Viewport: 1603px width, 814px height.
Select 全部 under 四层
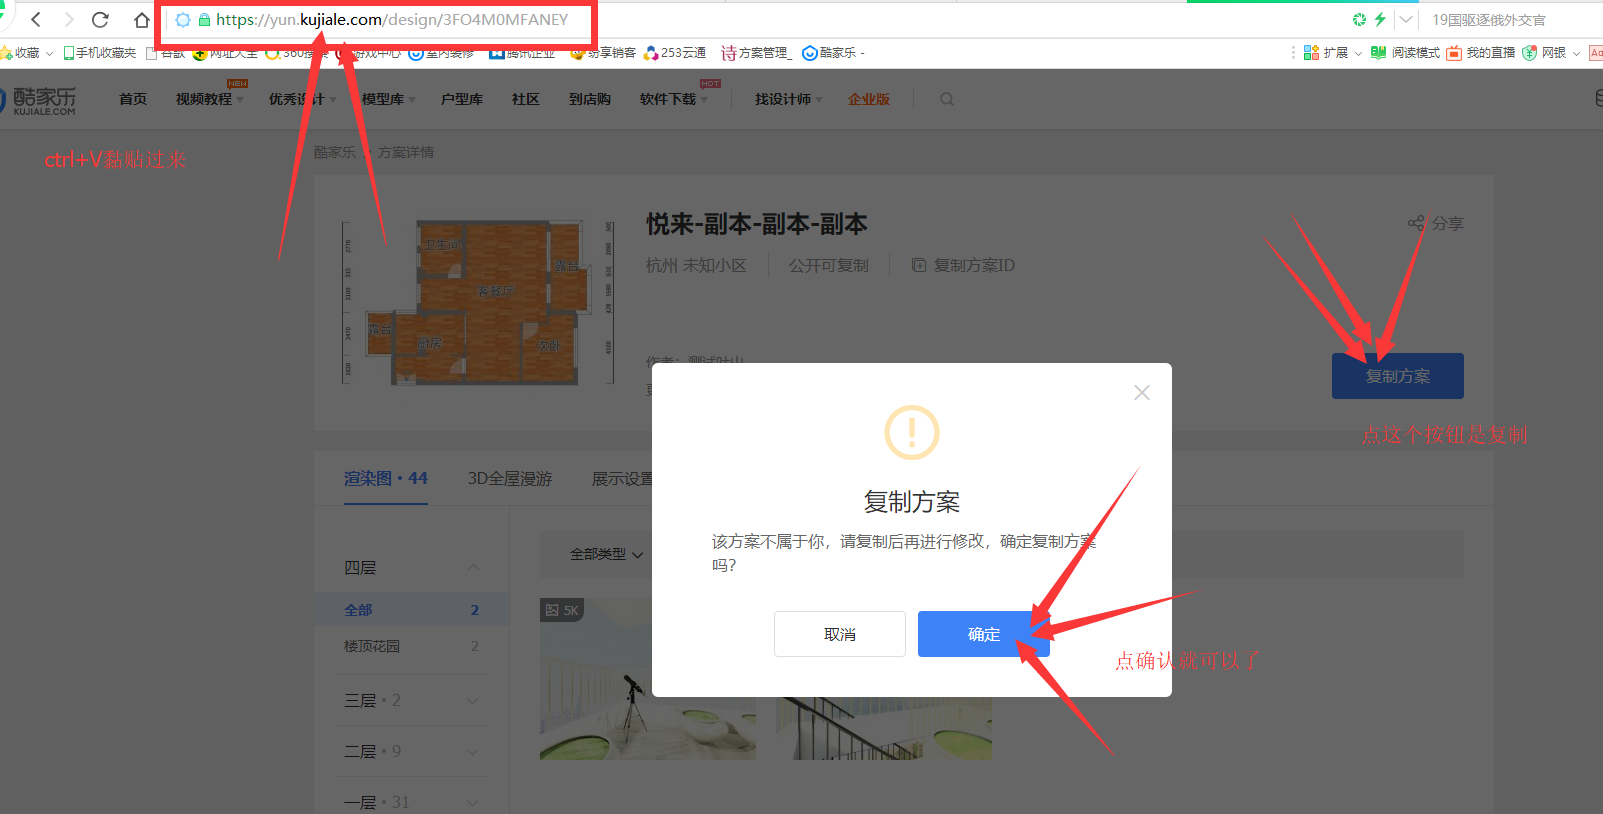point(412,610)
